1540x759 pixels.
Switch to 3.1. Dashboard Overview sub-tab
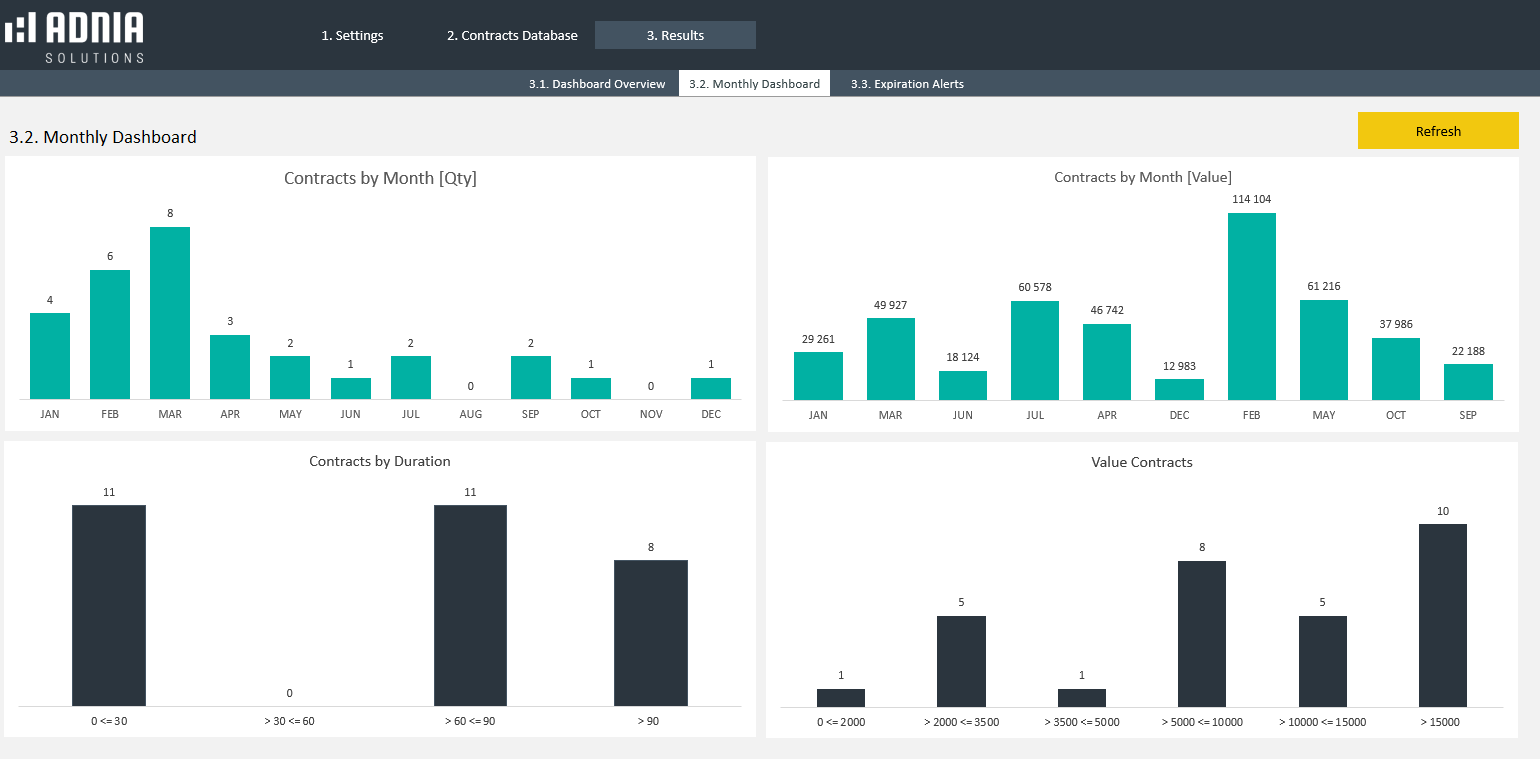pos(597,84)
